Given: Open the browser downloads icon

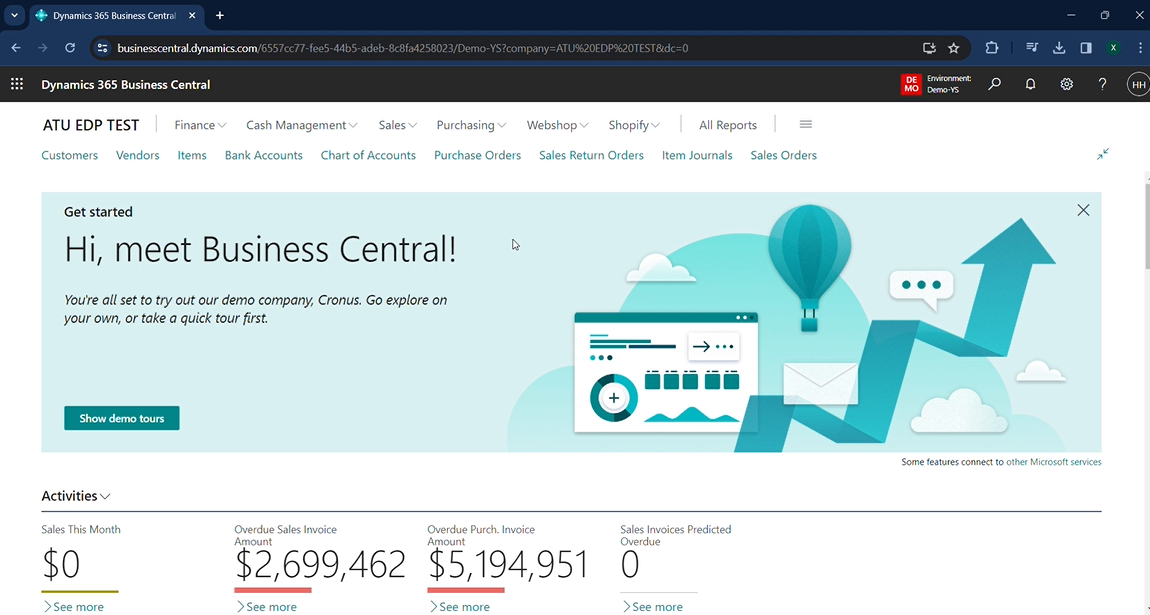Looking at the screenshot, I should (x=1059, y=48).
